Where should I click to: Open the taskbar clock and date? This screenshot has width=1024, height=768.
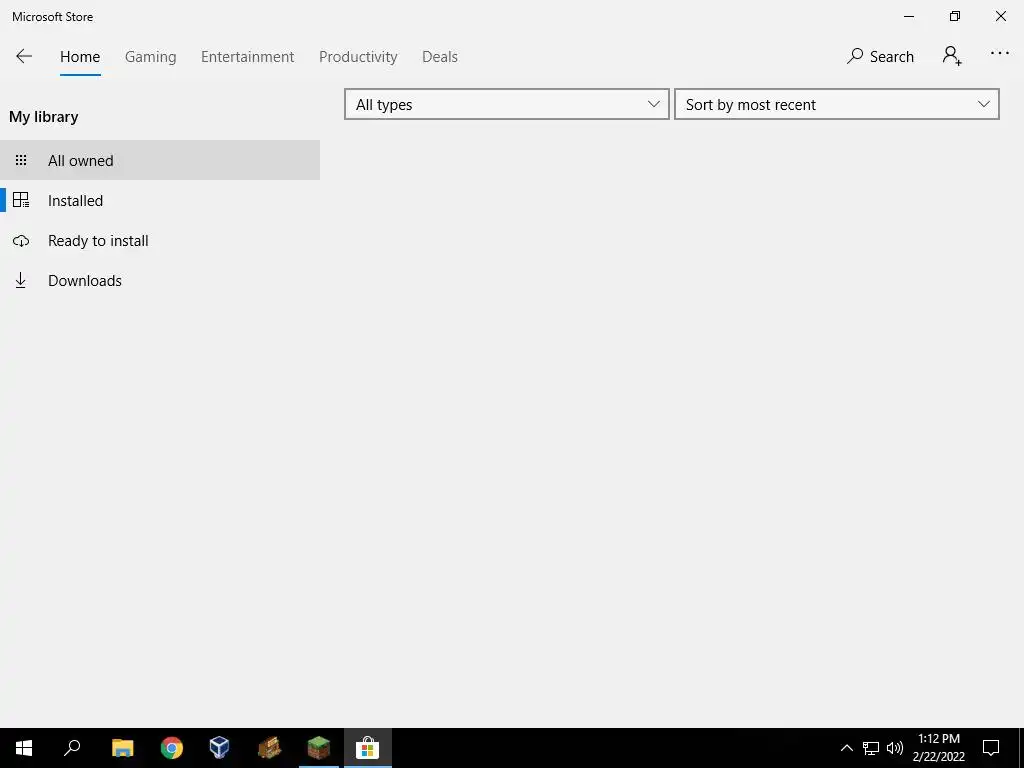point(938,748)
